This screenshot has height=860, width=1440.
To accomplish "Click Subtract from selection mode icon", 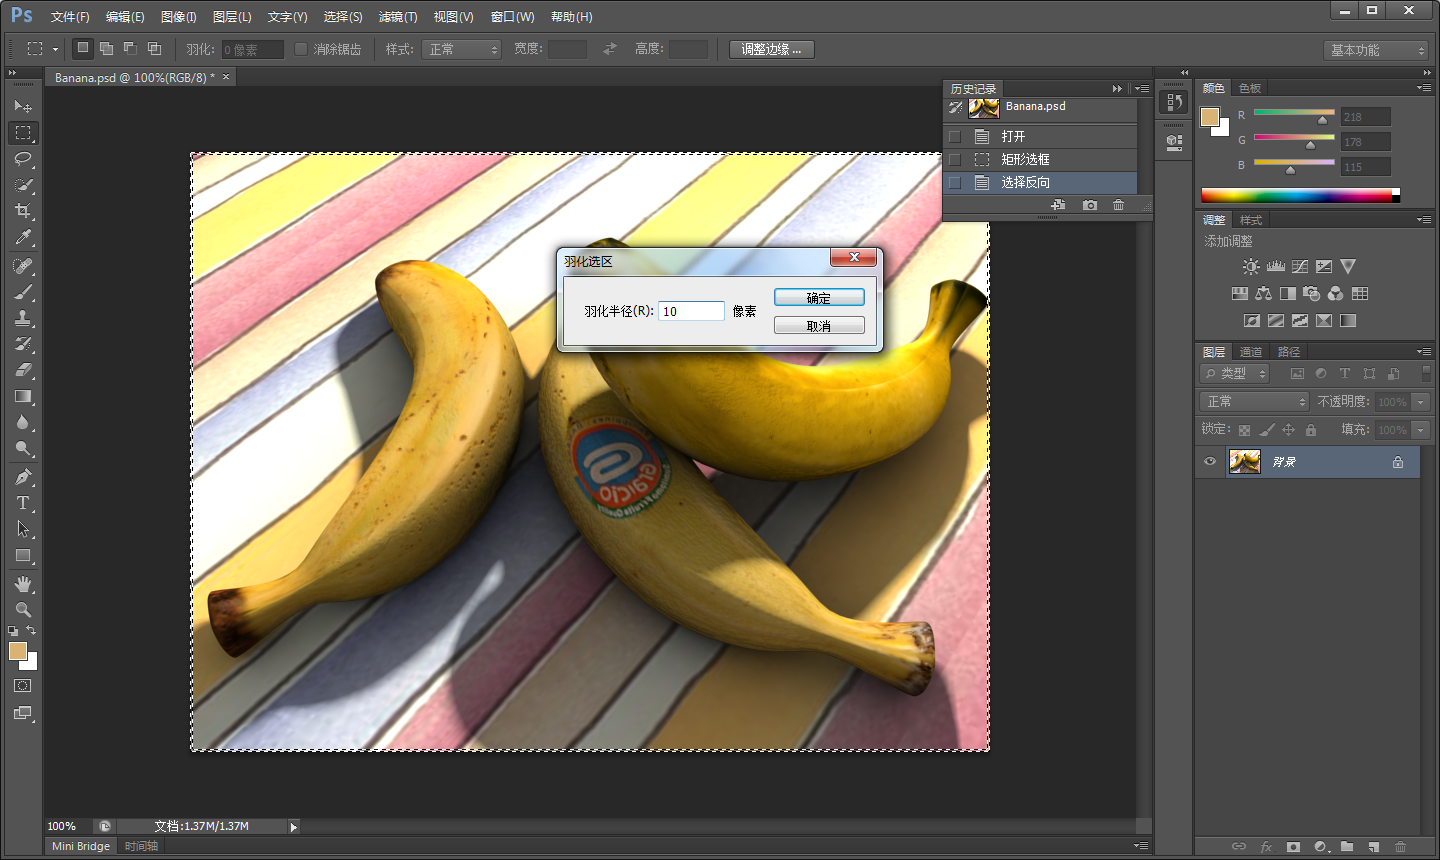I will (130, 48).
